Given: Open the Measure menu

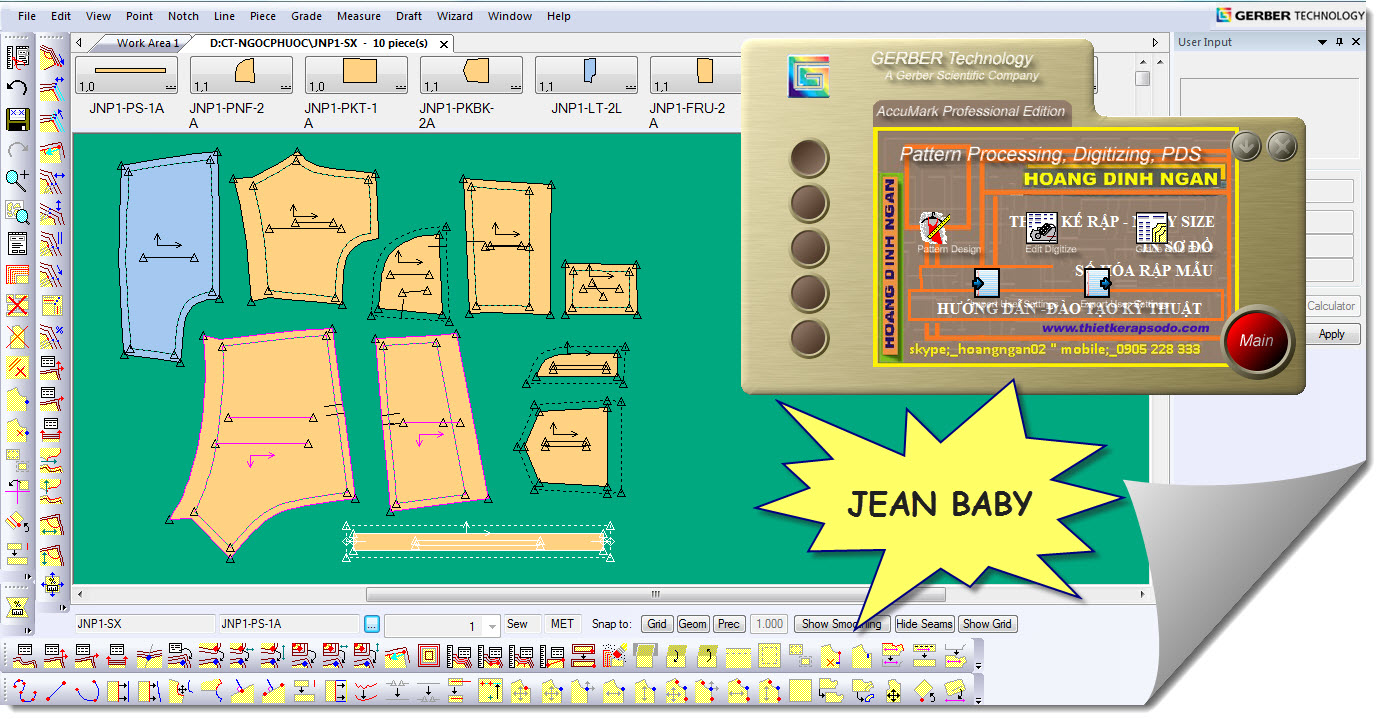Looking at the screenshot, I should 359,16.
